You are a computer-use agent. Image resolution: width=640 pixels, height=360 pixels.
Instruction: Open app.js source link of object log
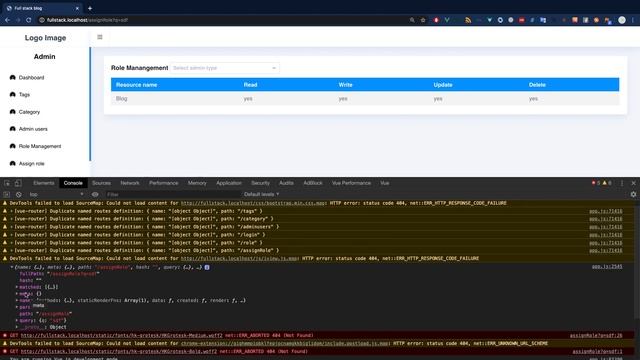[x=607, y=267]
